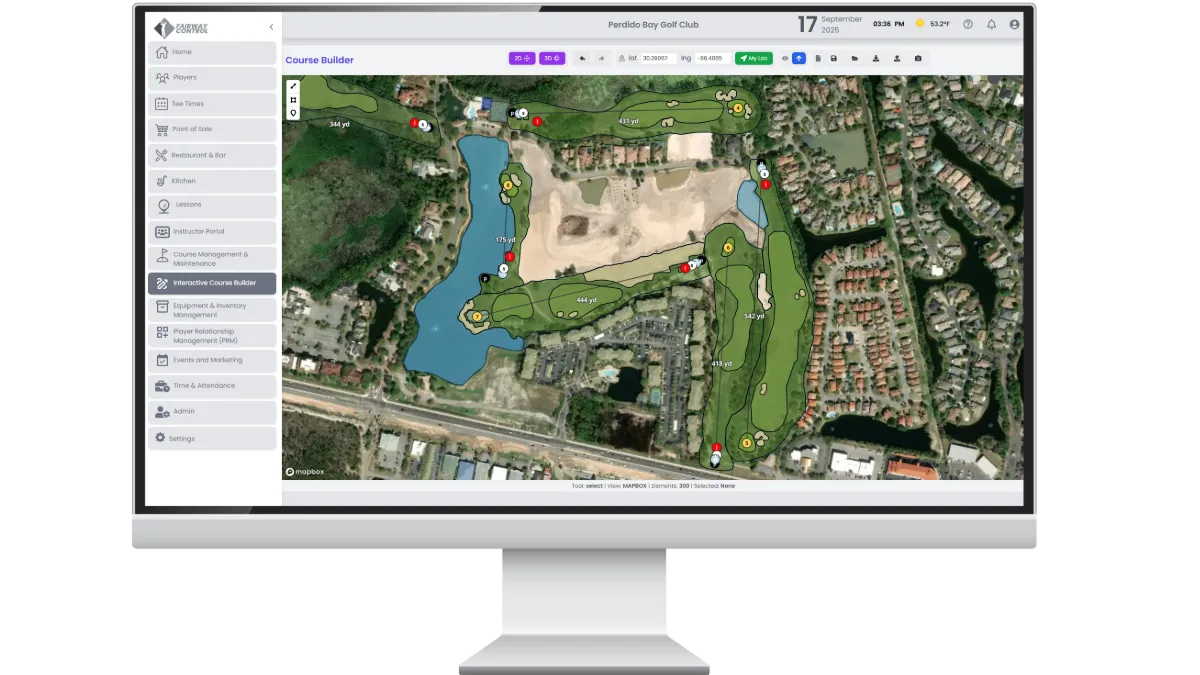Click the green My Loc button
Screen dimensions: 1200x675
(x=753, y=59)
